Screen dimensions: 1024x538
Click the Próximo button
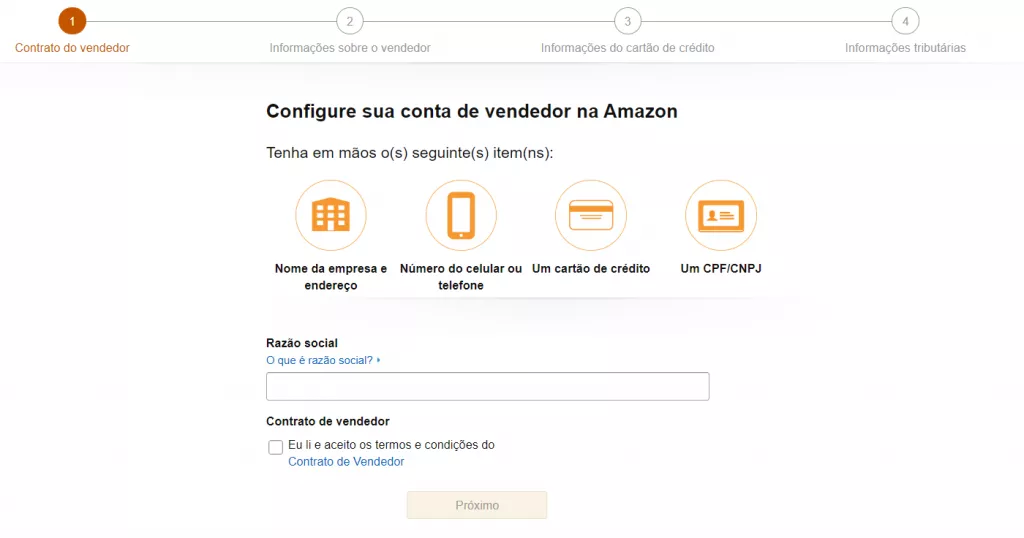[x=477, y=505]
